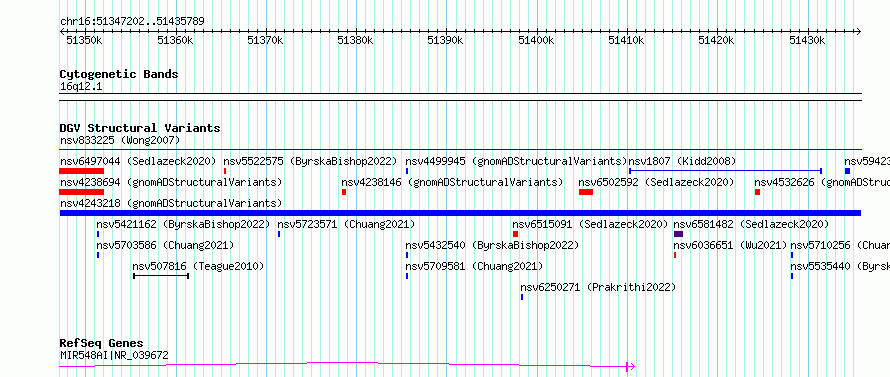Click the nsv5710256 variant label
The width and height of the screenshot is (890, 377).
[840, 245]
